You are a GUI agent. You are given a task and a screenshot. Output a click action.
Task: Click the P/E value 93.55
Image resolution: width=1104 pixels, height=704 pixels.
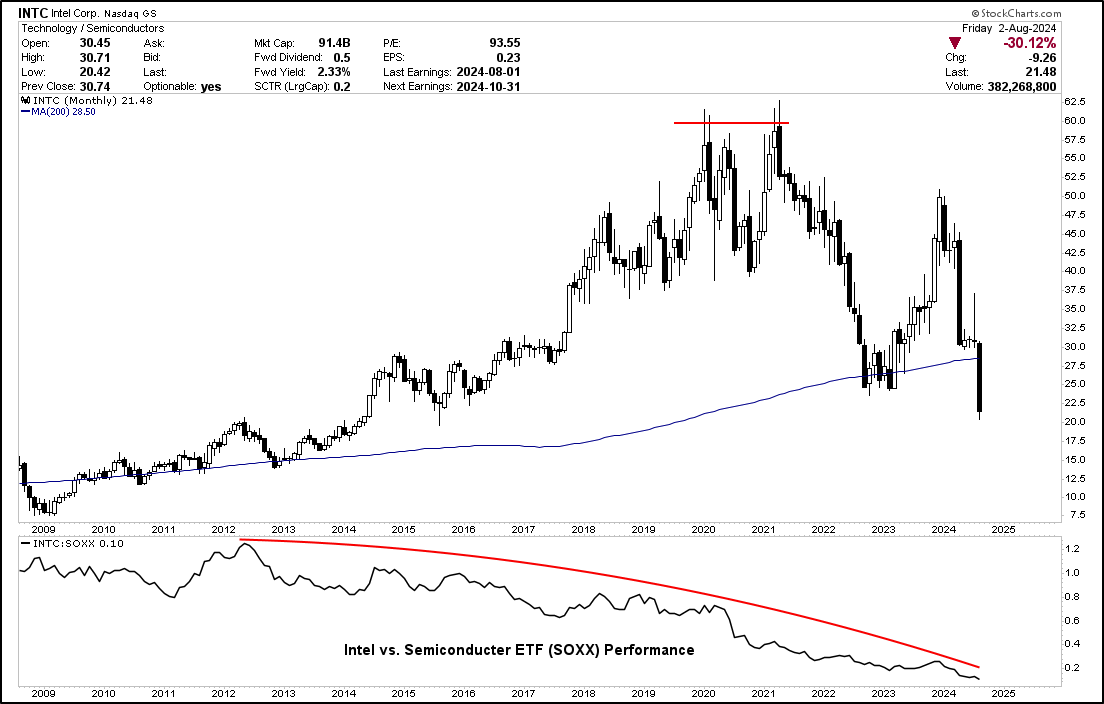pyautogui.click(x=505, y=43)
